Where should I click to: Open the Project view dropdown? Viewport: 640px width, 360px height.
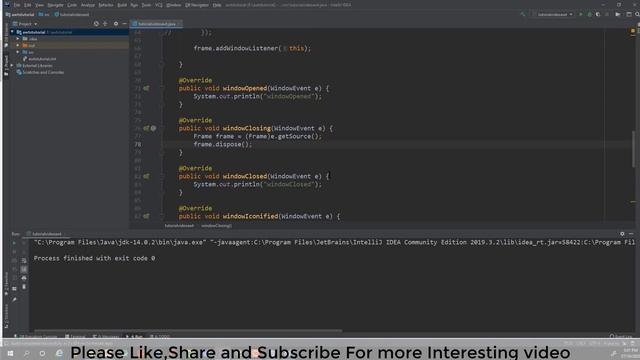tap(25, 24)
